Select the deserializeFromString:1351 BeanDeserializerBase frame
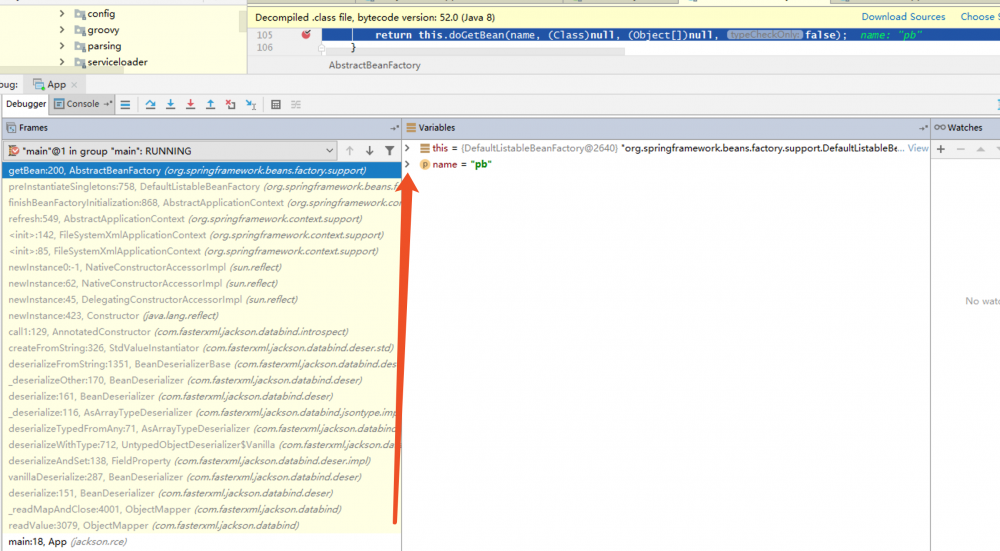Screen dimensions: 1000x551 click(202, 364)
